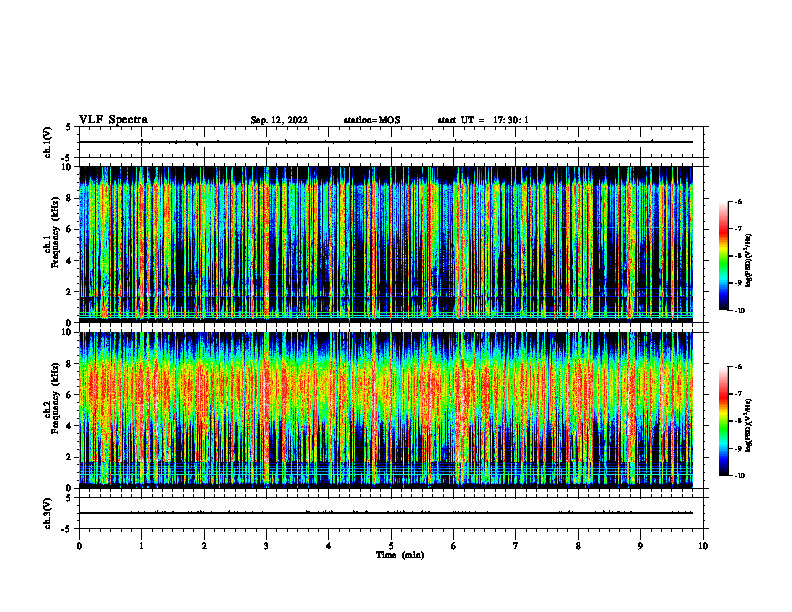Screen dimensions: 792x612
Task: Click the time-axis tick label '5'
Action: 391,546
